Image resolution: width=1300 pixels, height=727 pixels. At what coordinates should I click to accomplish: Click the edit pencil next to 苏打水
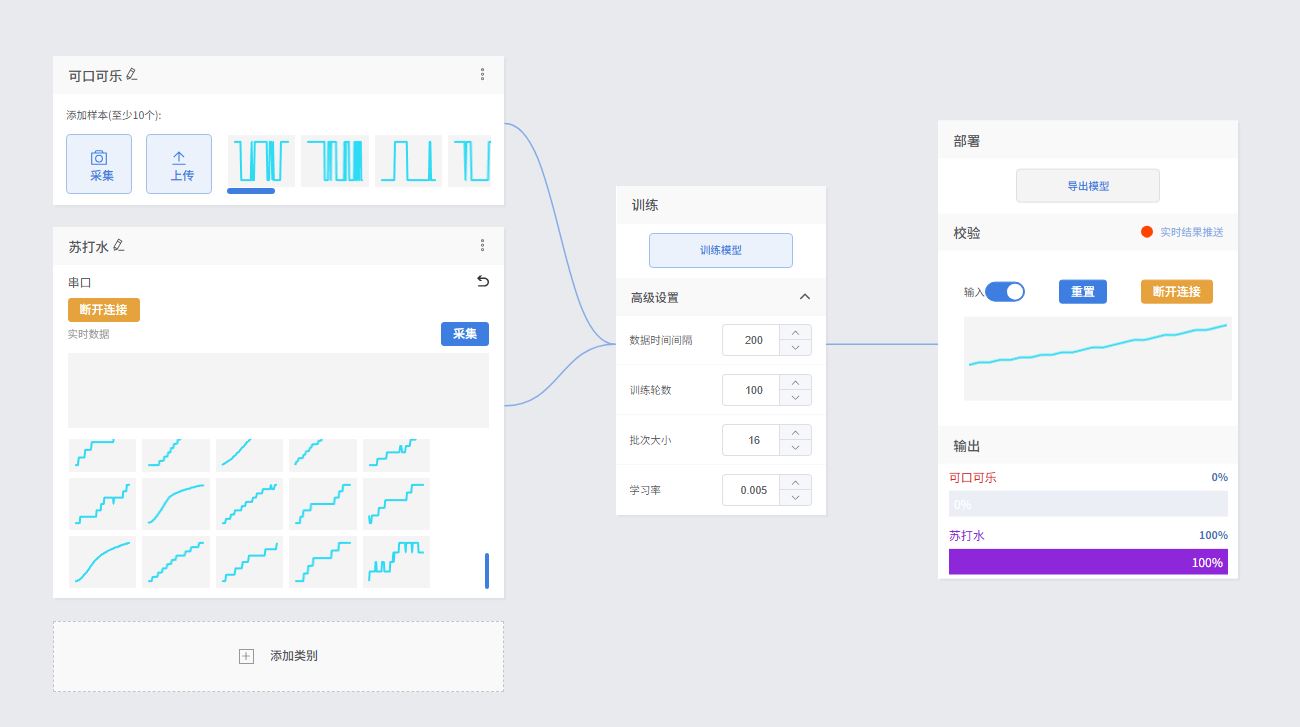tap(119, 245)
